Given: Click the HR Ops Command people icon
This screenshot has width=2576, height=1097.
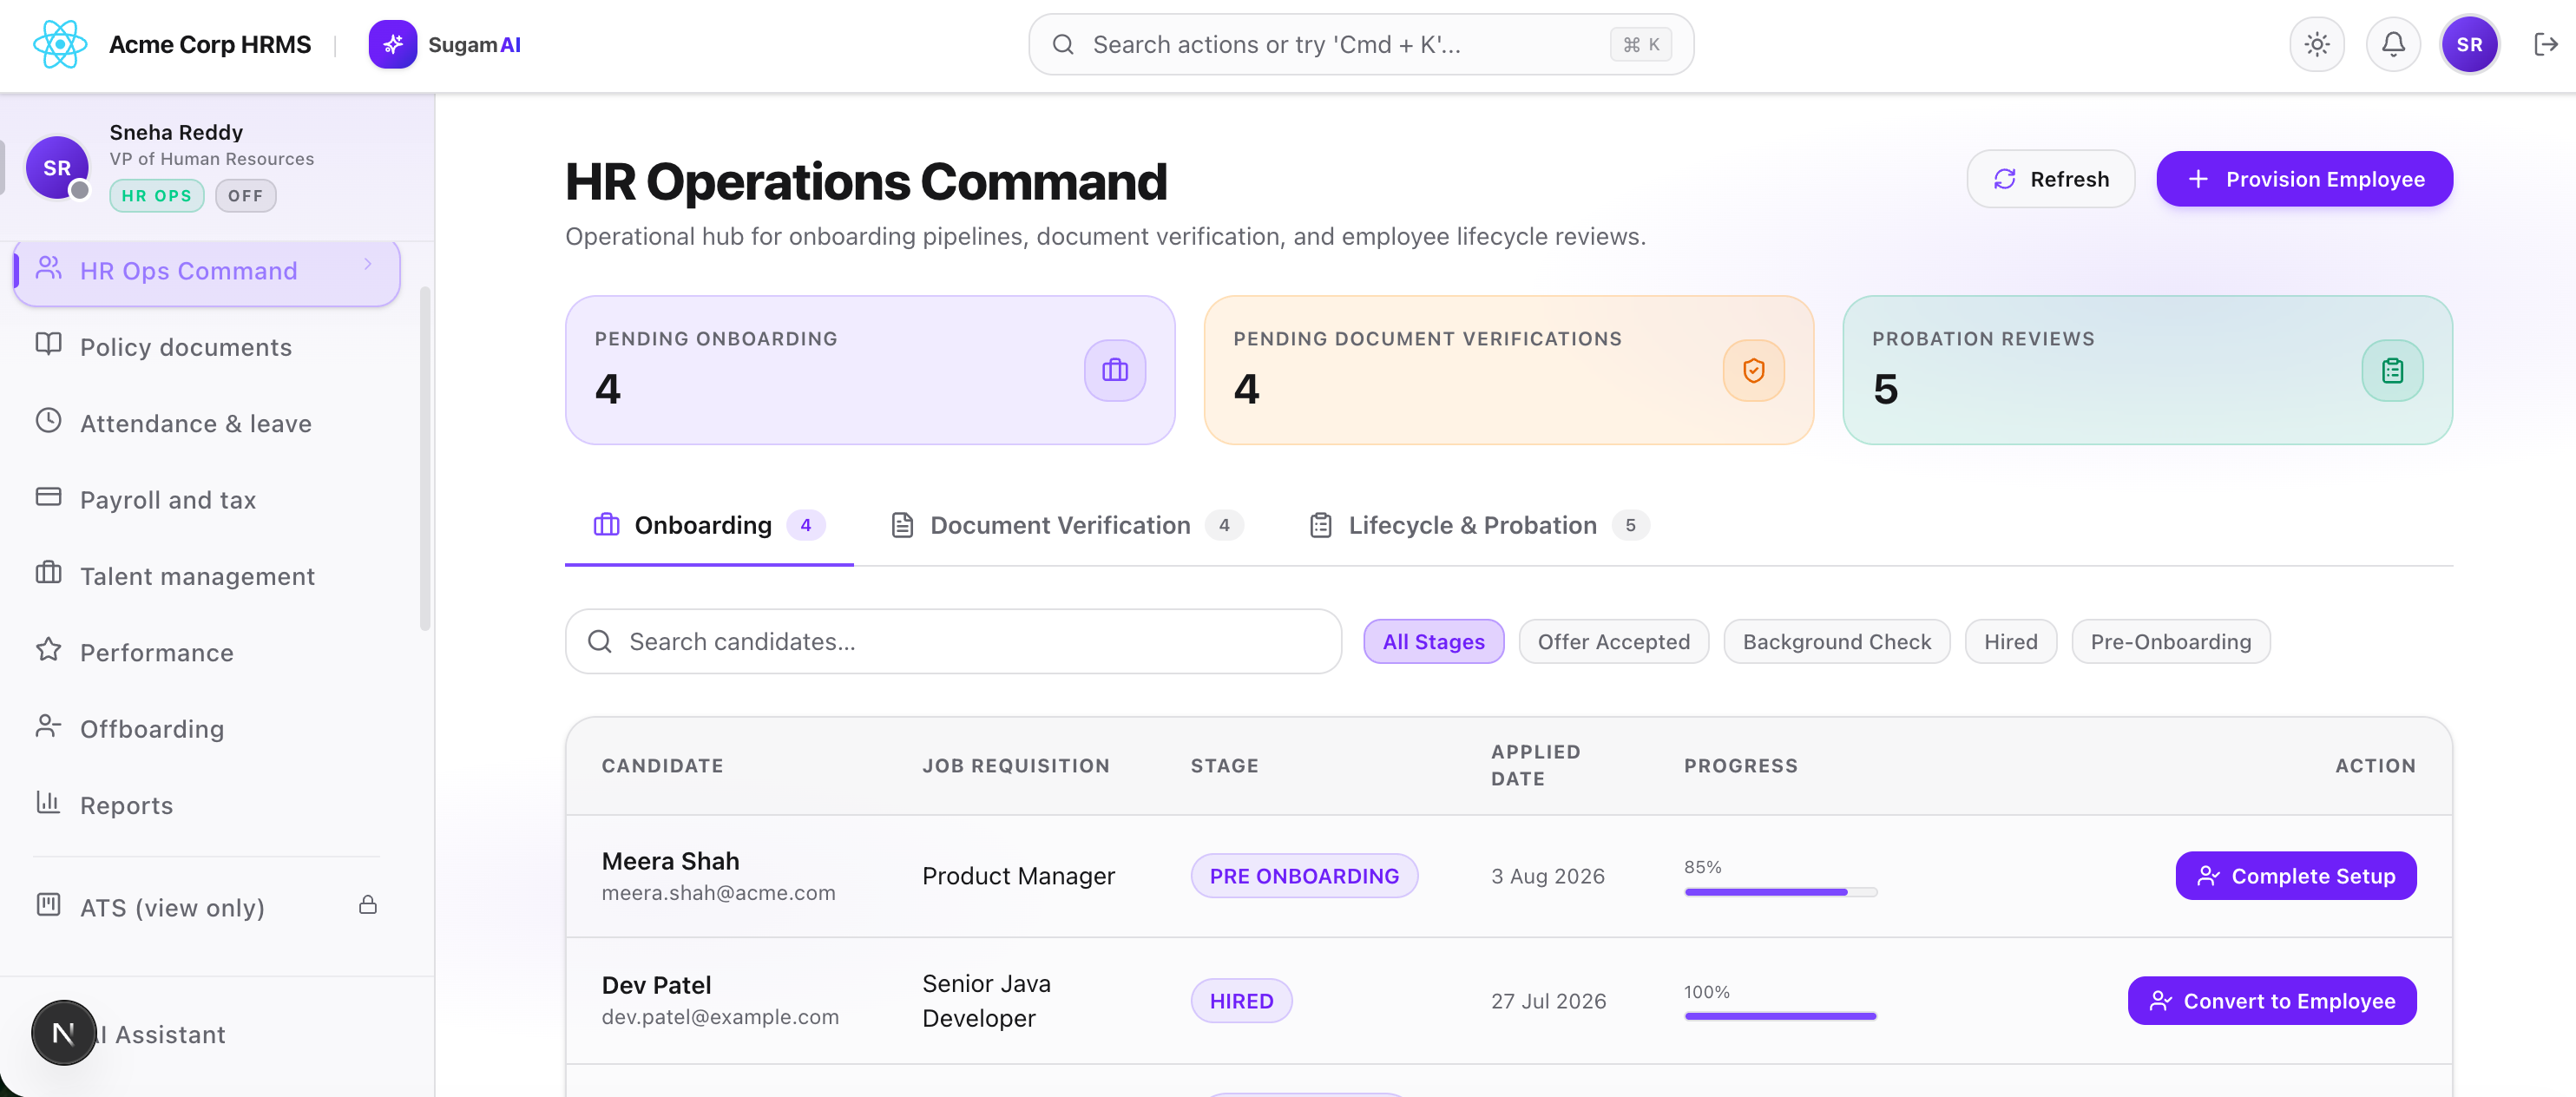Looking at the screenshot, I should (x=48, y=268).
